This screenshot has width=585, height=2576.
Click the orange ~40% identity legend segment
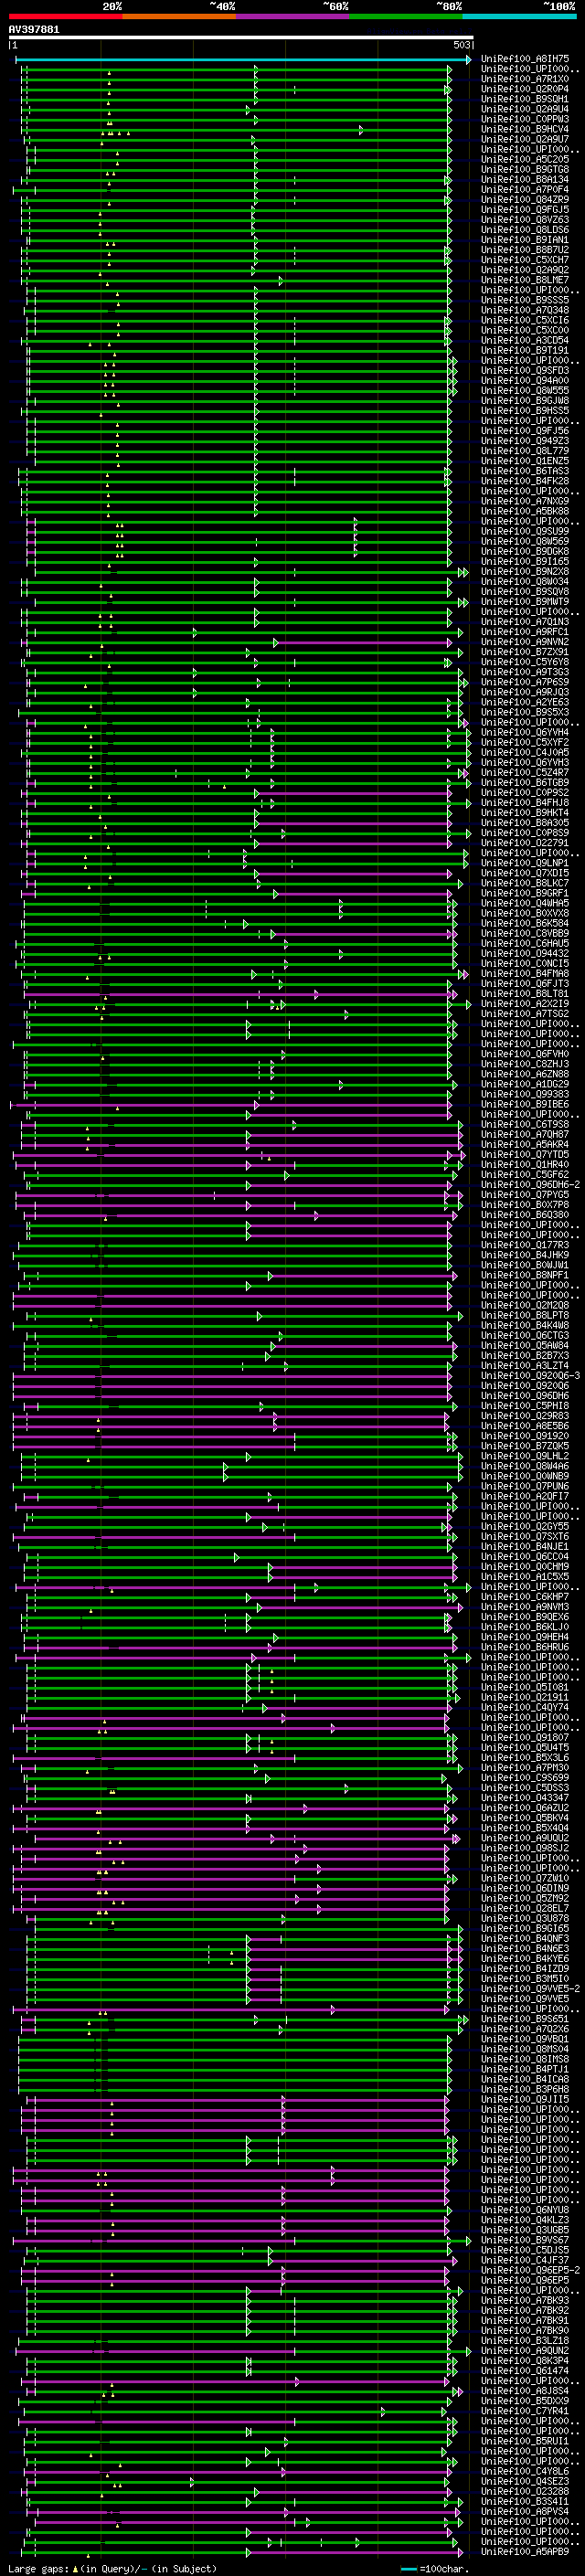point(180,16)
